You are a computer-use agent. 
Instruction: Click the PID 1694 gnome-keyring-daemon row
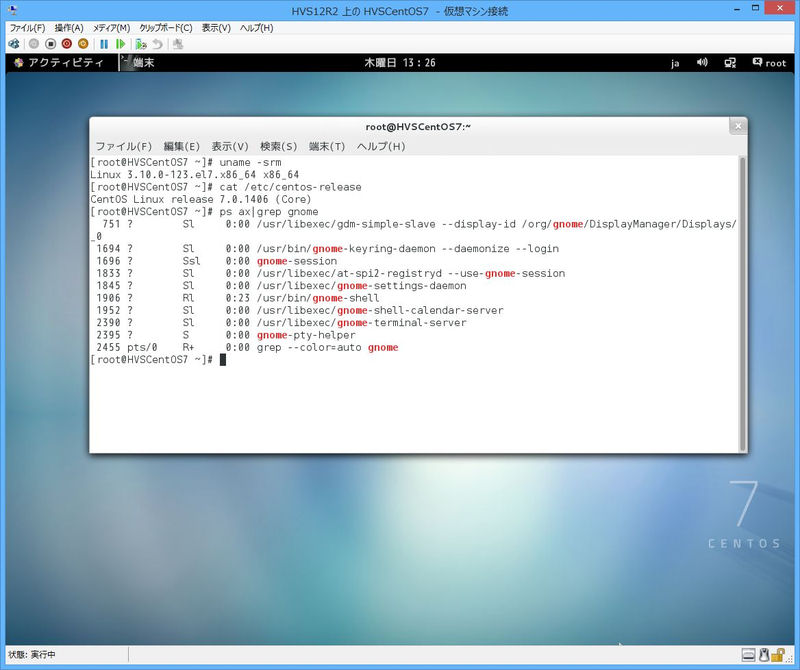(x=327, y=249)
